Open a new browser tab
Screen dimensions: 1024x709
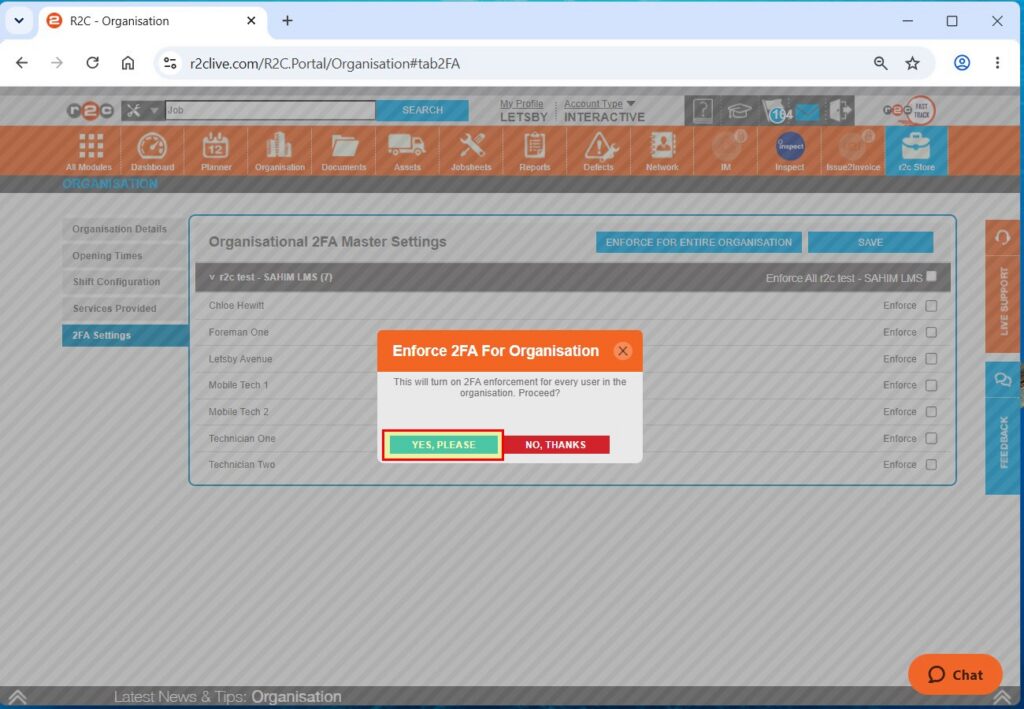coord(287,21)
